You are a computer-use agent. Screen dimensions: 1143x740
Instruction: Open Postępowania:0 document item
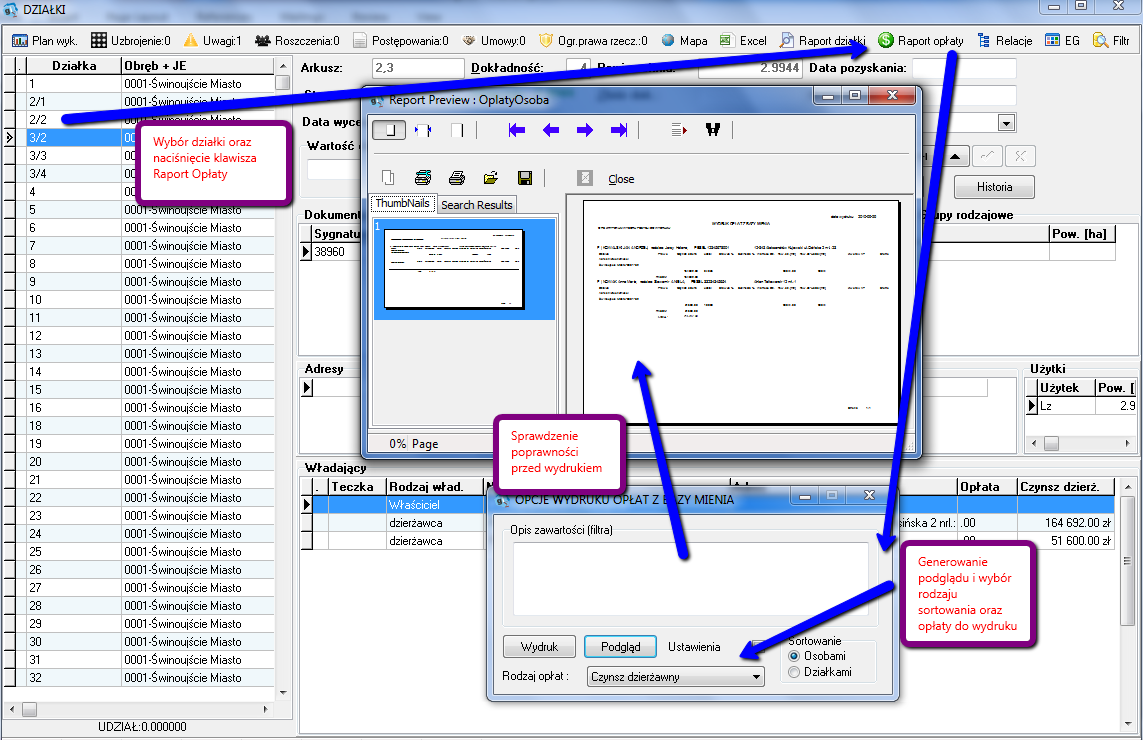click(401, 41)
